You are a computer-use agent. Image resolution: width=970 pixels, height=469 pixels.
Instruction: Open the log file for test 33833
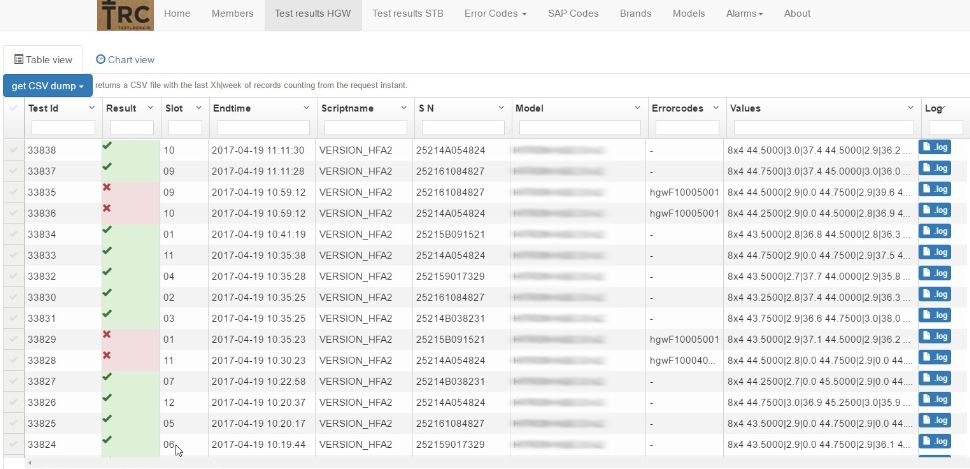(934, 252)
